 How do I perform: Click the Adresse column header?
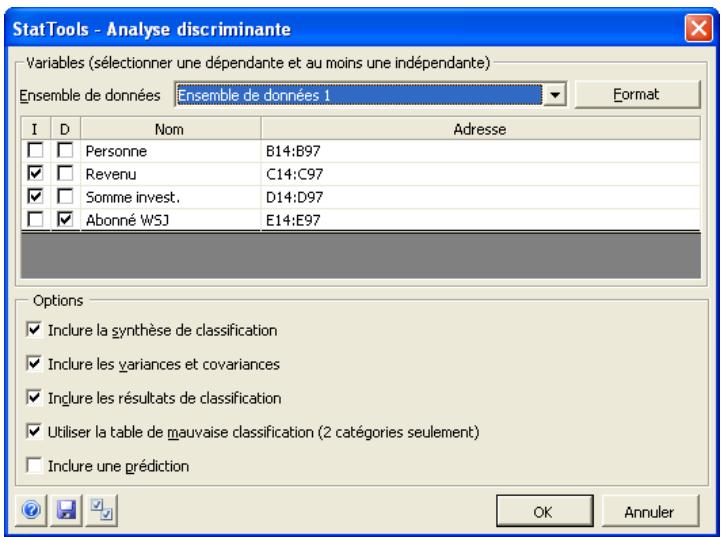[480, 129]
